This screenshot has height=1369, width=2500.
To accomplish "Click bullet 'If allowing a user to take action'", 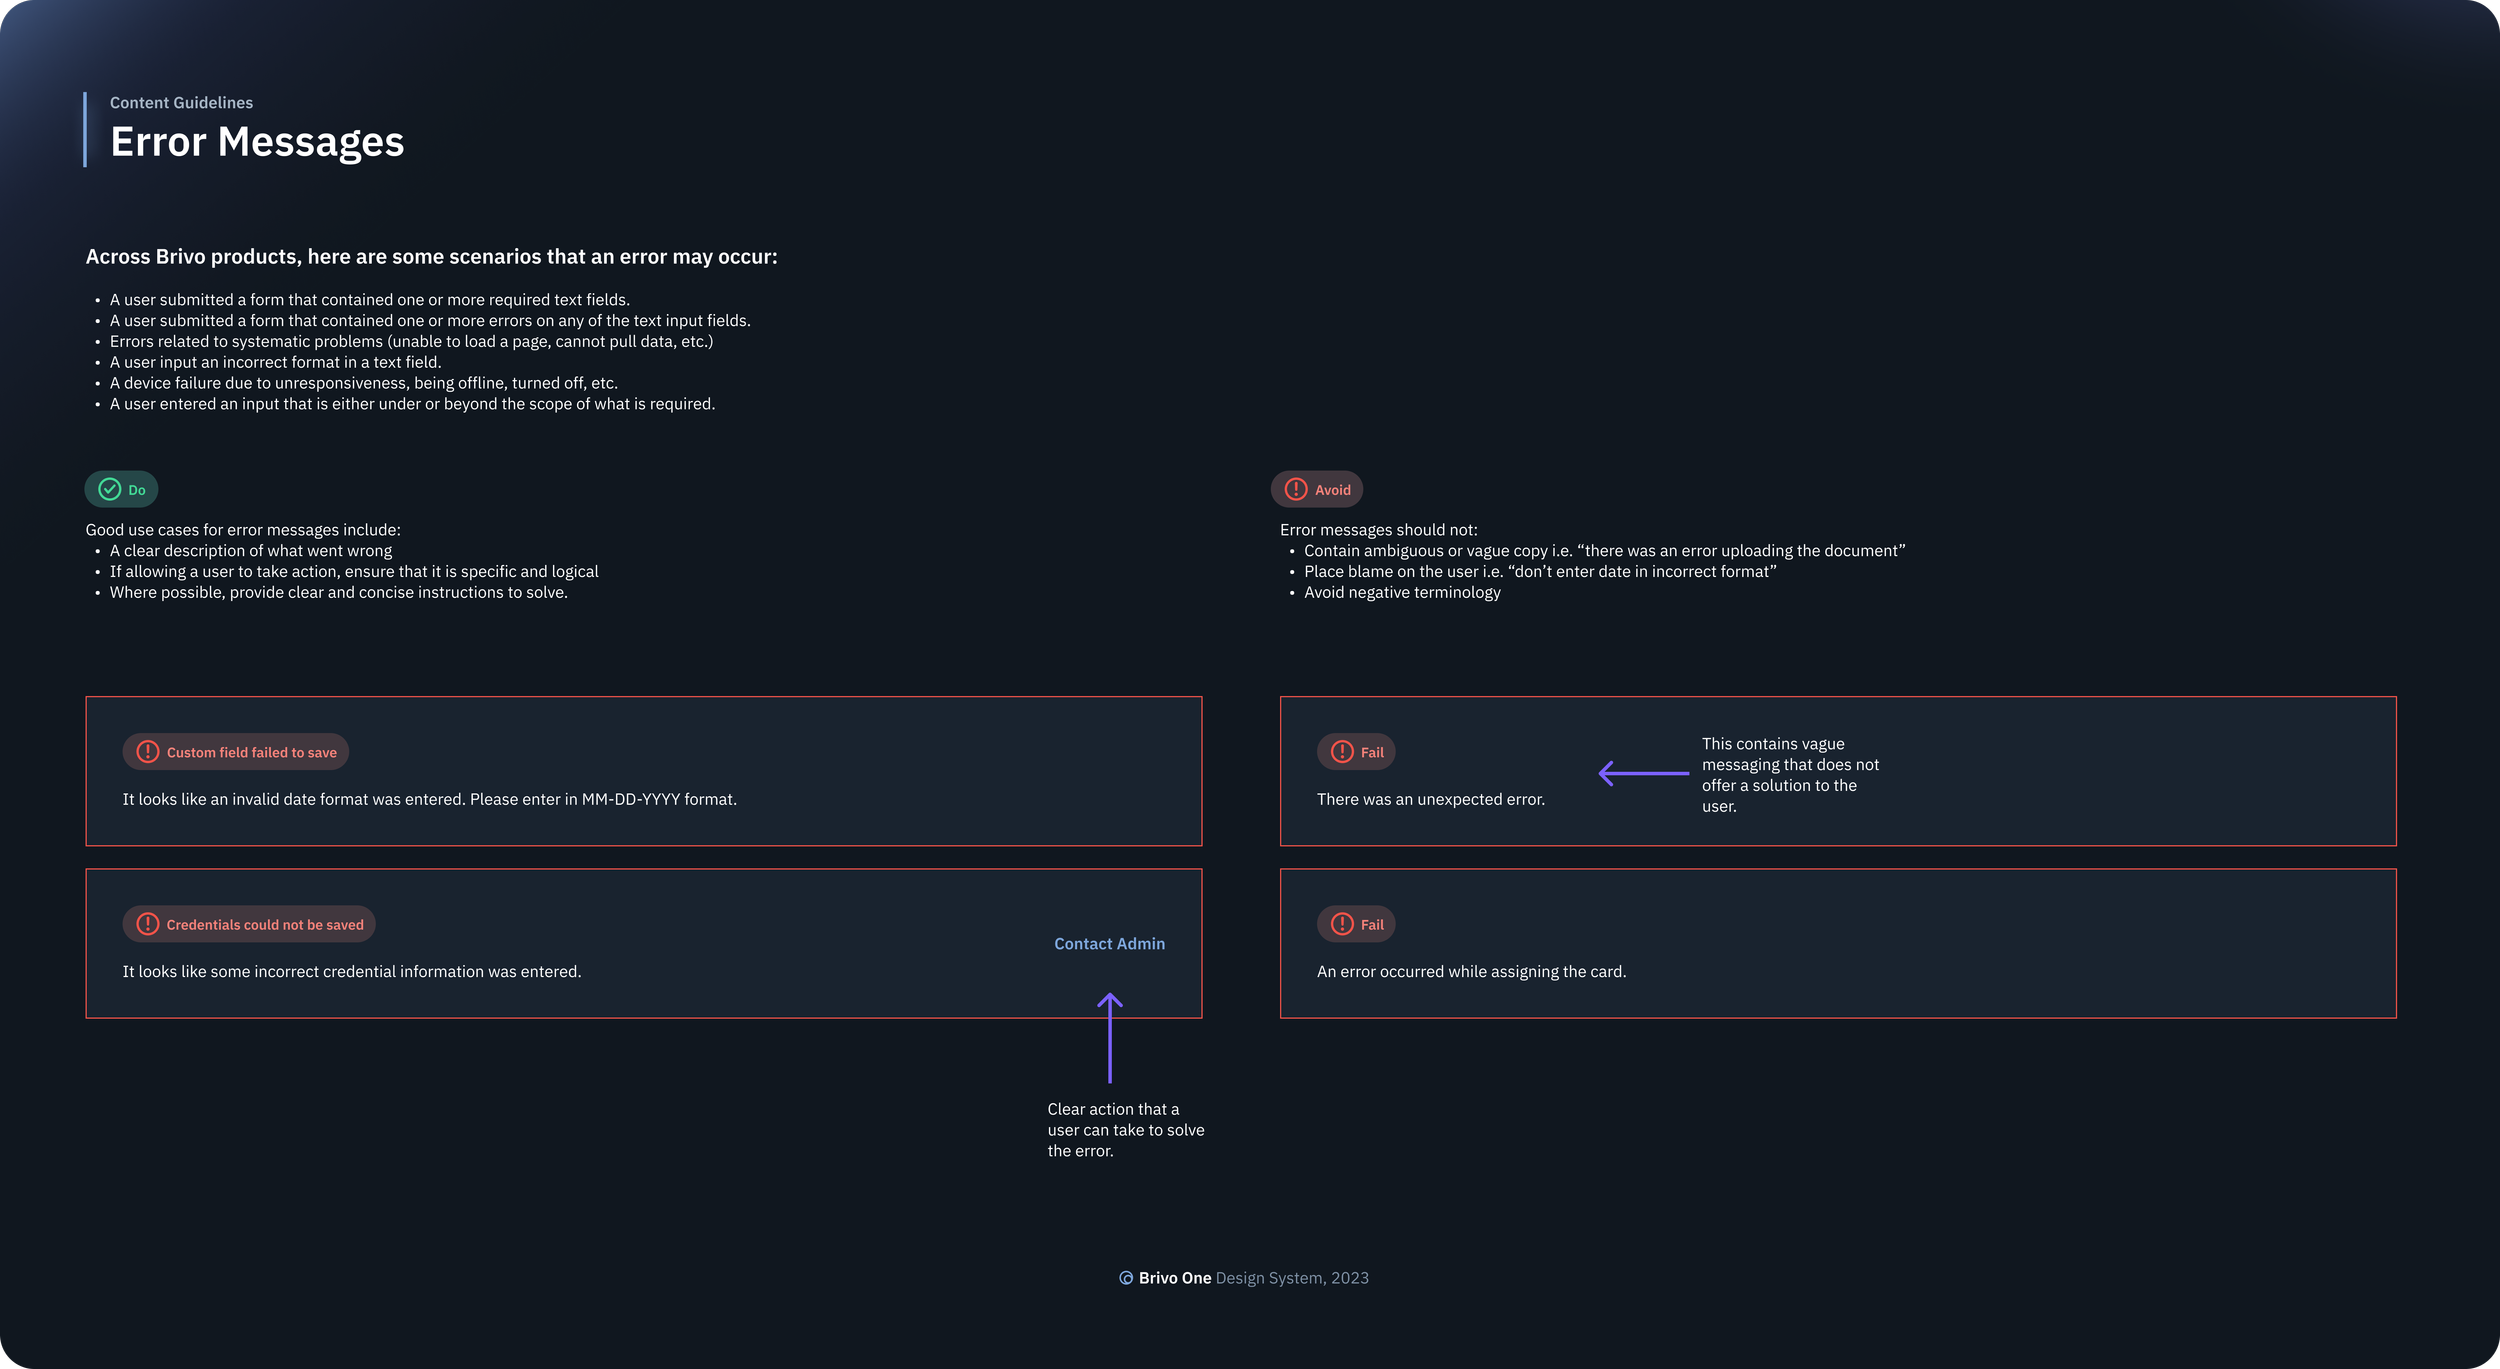I will [354, 572].
